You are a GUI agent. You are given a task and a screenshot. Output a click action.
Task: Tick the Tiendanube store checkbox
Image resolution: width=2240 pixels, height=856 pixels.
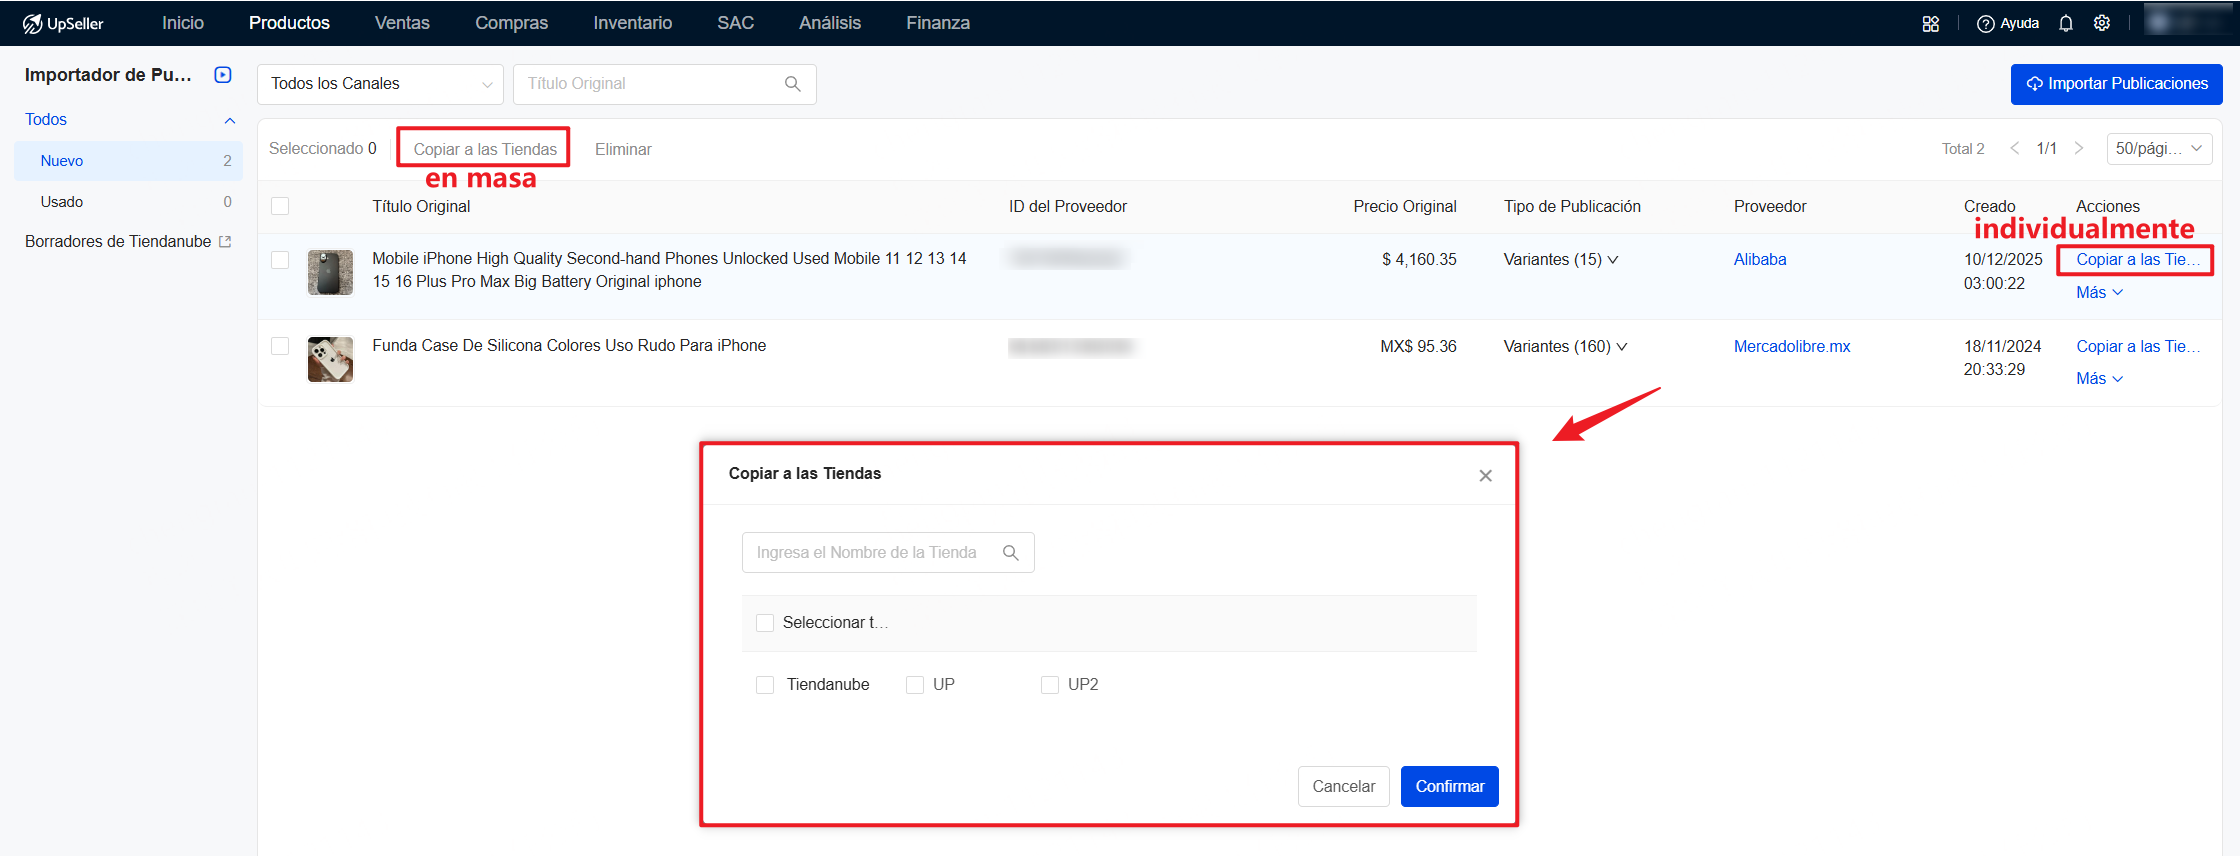click(x=765, y=685)
